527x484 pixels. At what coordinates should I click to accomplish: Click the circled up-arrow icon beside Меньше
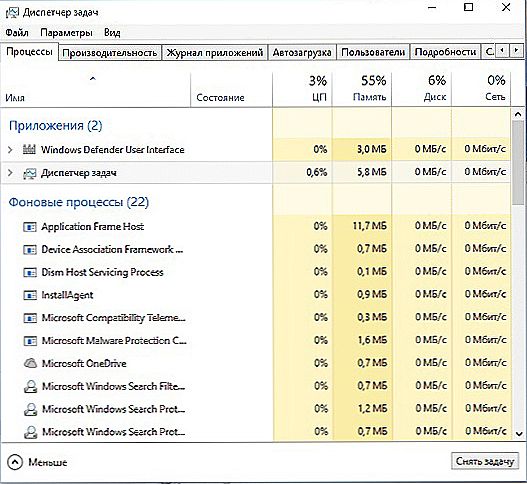pos(14,462)
